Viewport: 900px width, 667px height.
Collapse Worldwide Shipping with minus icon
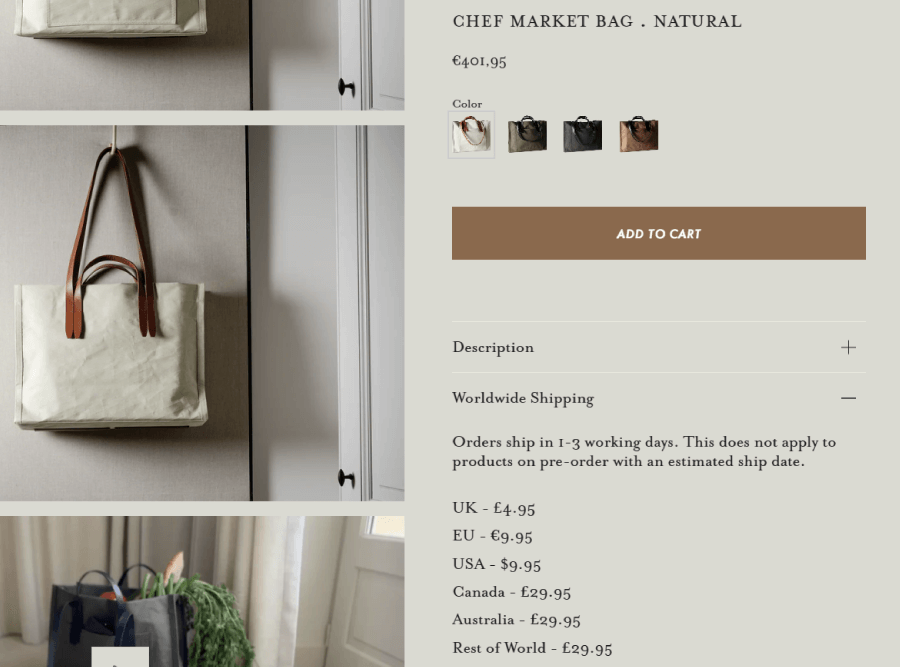pyautogui.click(x=848, y=398)
